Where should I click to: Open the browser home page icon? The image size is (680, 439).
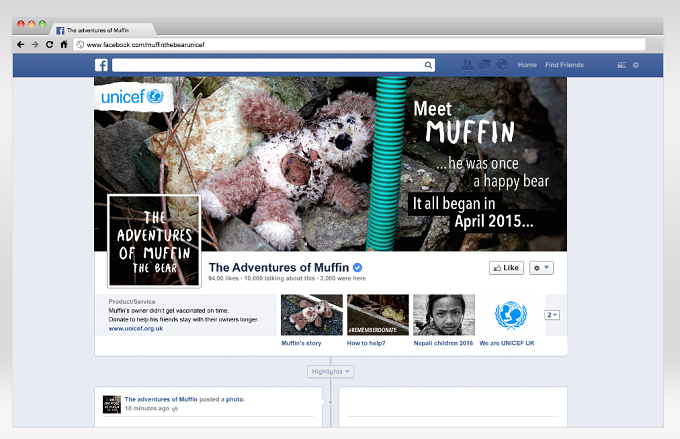64,44
